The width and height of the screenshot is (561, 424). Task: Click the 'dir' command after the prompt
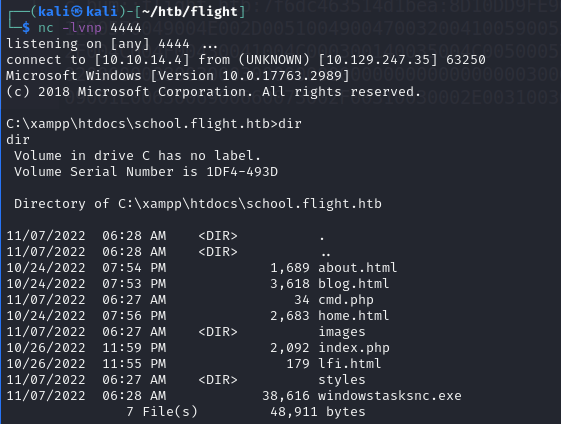[x=290, y=124]
